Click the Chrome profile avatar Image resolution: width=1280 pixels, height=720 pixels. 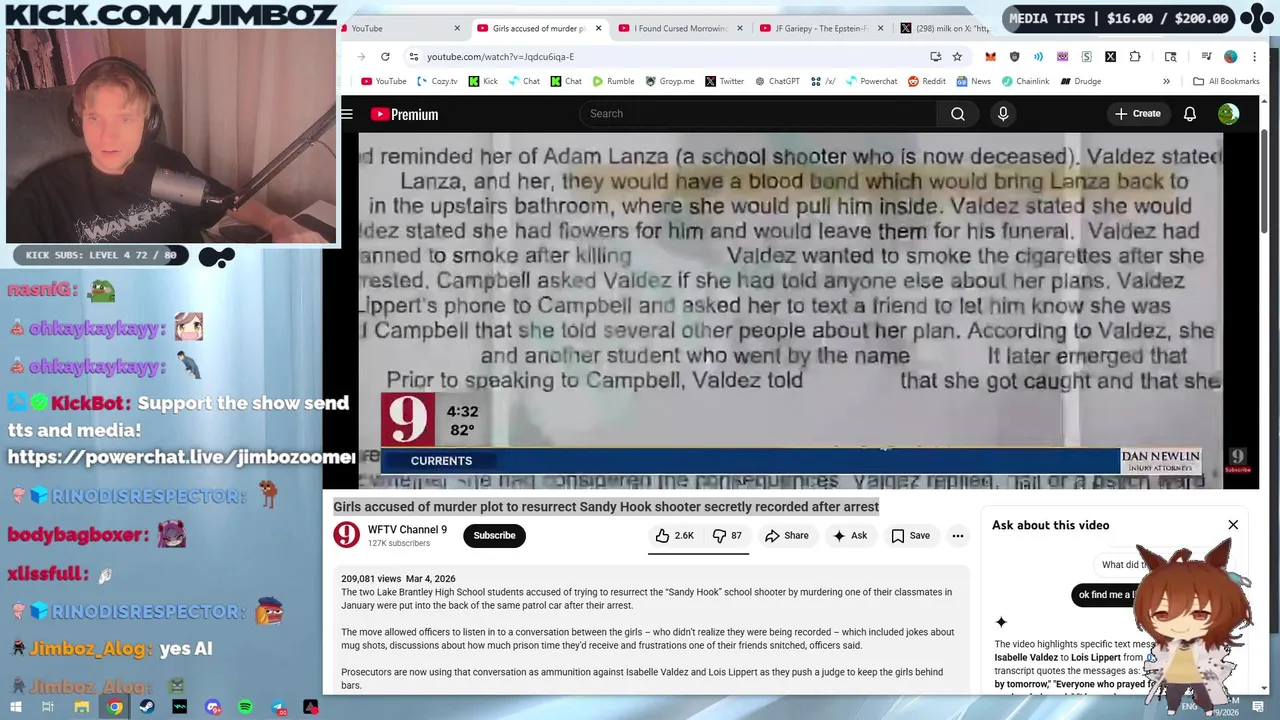pos(1231,57)
